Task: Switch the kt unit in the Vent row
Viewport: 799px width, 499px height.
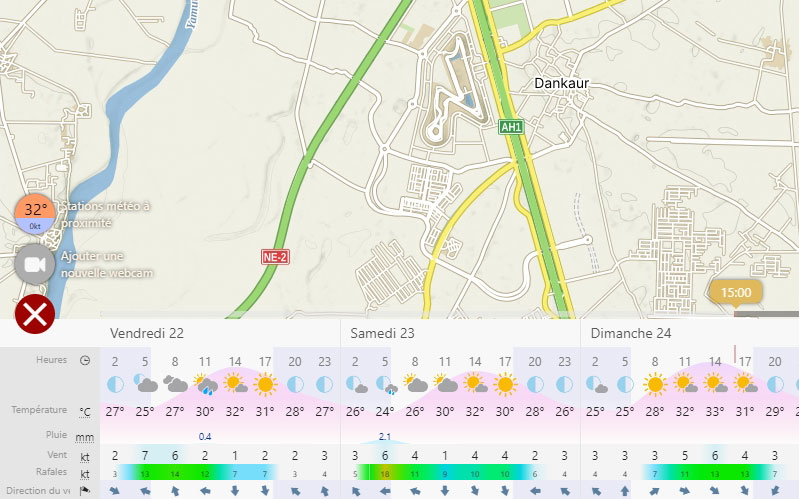Action: coord(85,456)
